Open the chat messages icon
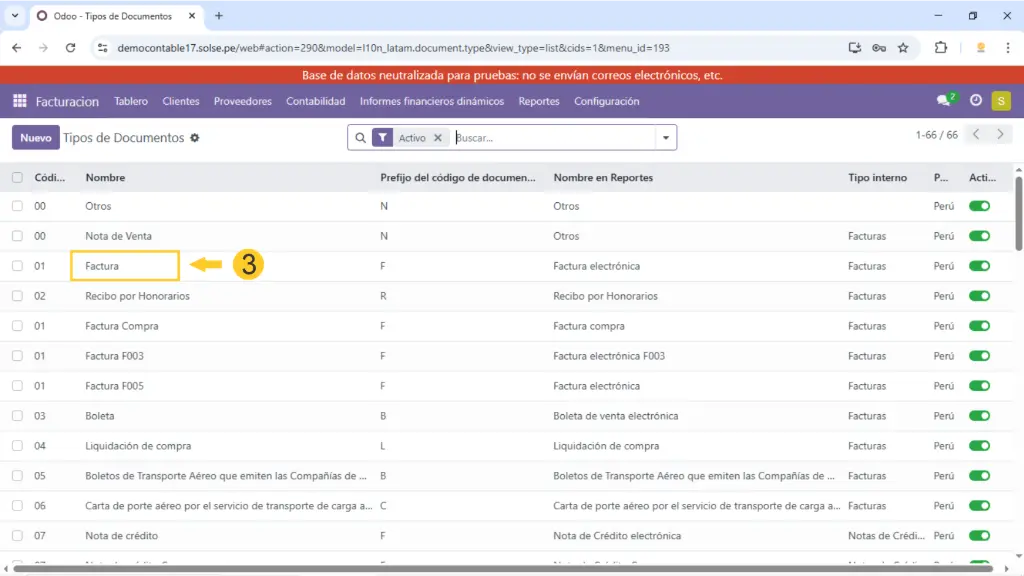This screenshot has width=1024, height=576. coord(943,101)
